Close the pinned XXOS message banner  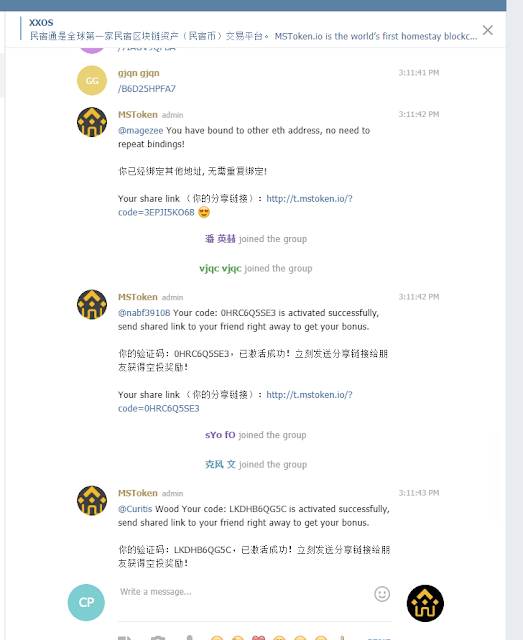pos(487,30)
